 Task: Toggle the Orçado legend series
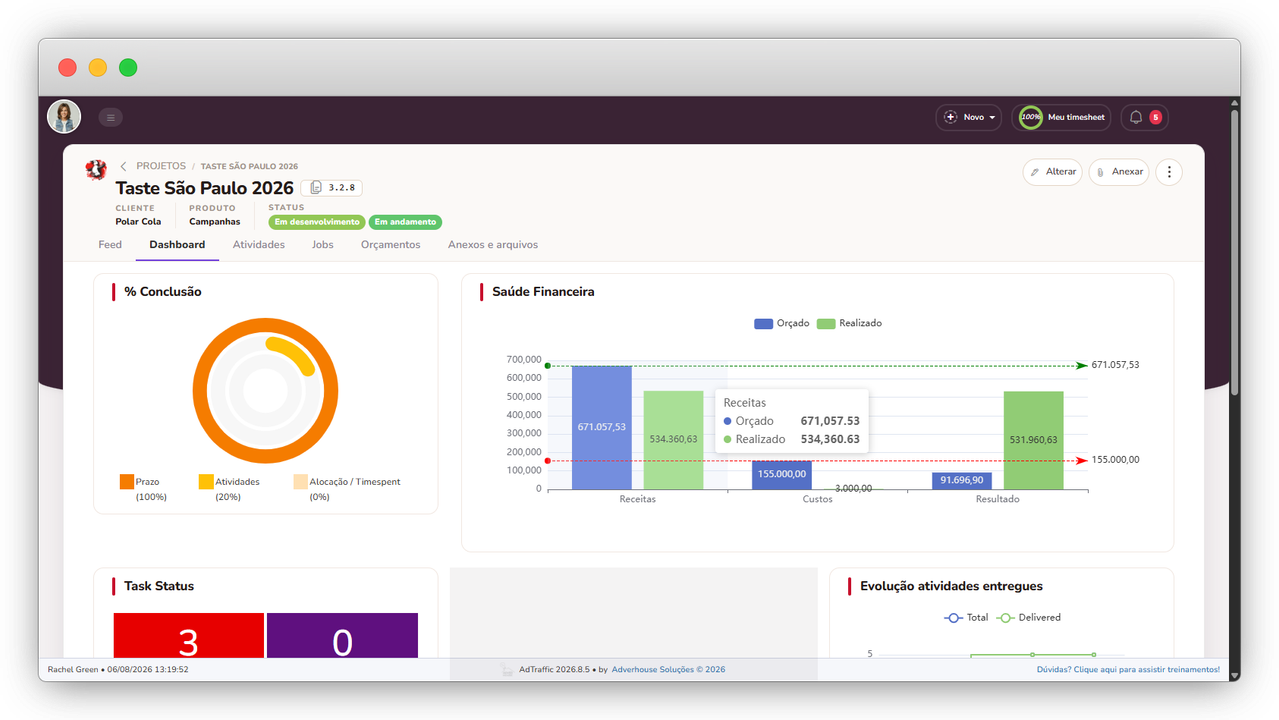pyautogui.click(x=782, y=323)
